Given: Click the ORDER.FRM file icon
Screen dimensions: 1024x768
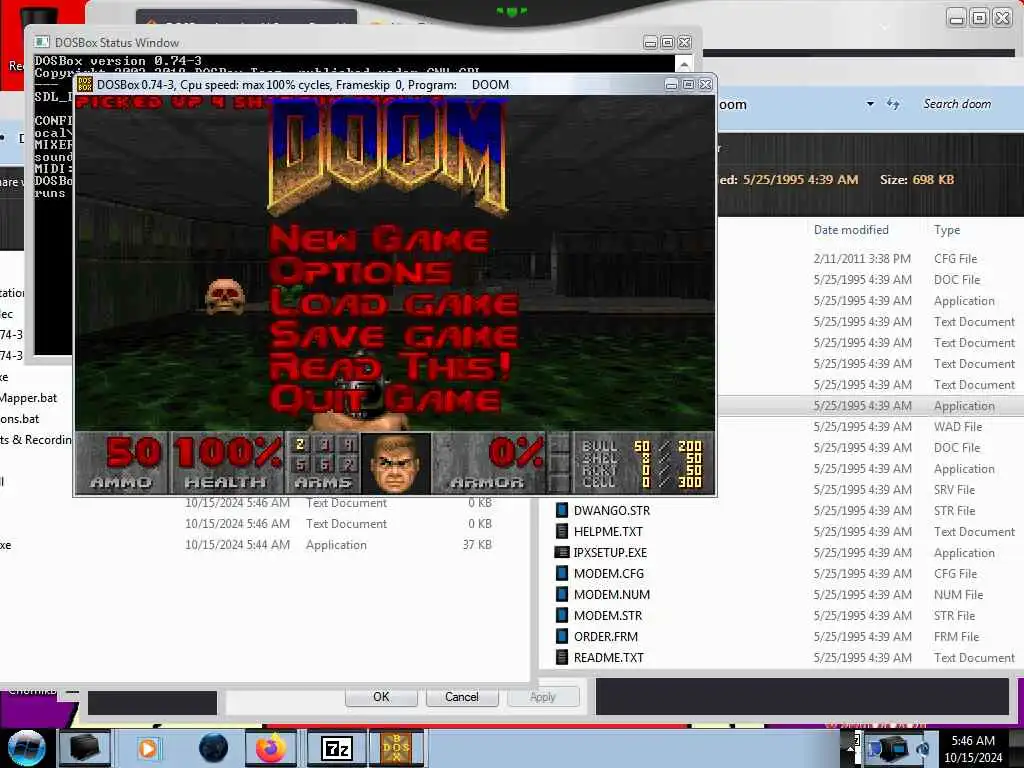Looking at the screenshot, I should click(x=561, y=636).
